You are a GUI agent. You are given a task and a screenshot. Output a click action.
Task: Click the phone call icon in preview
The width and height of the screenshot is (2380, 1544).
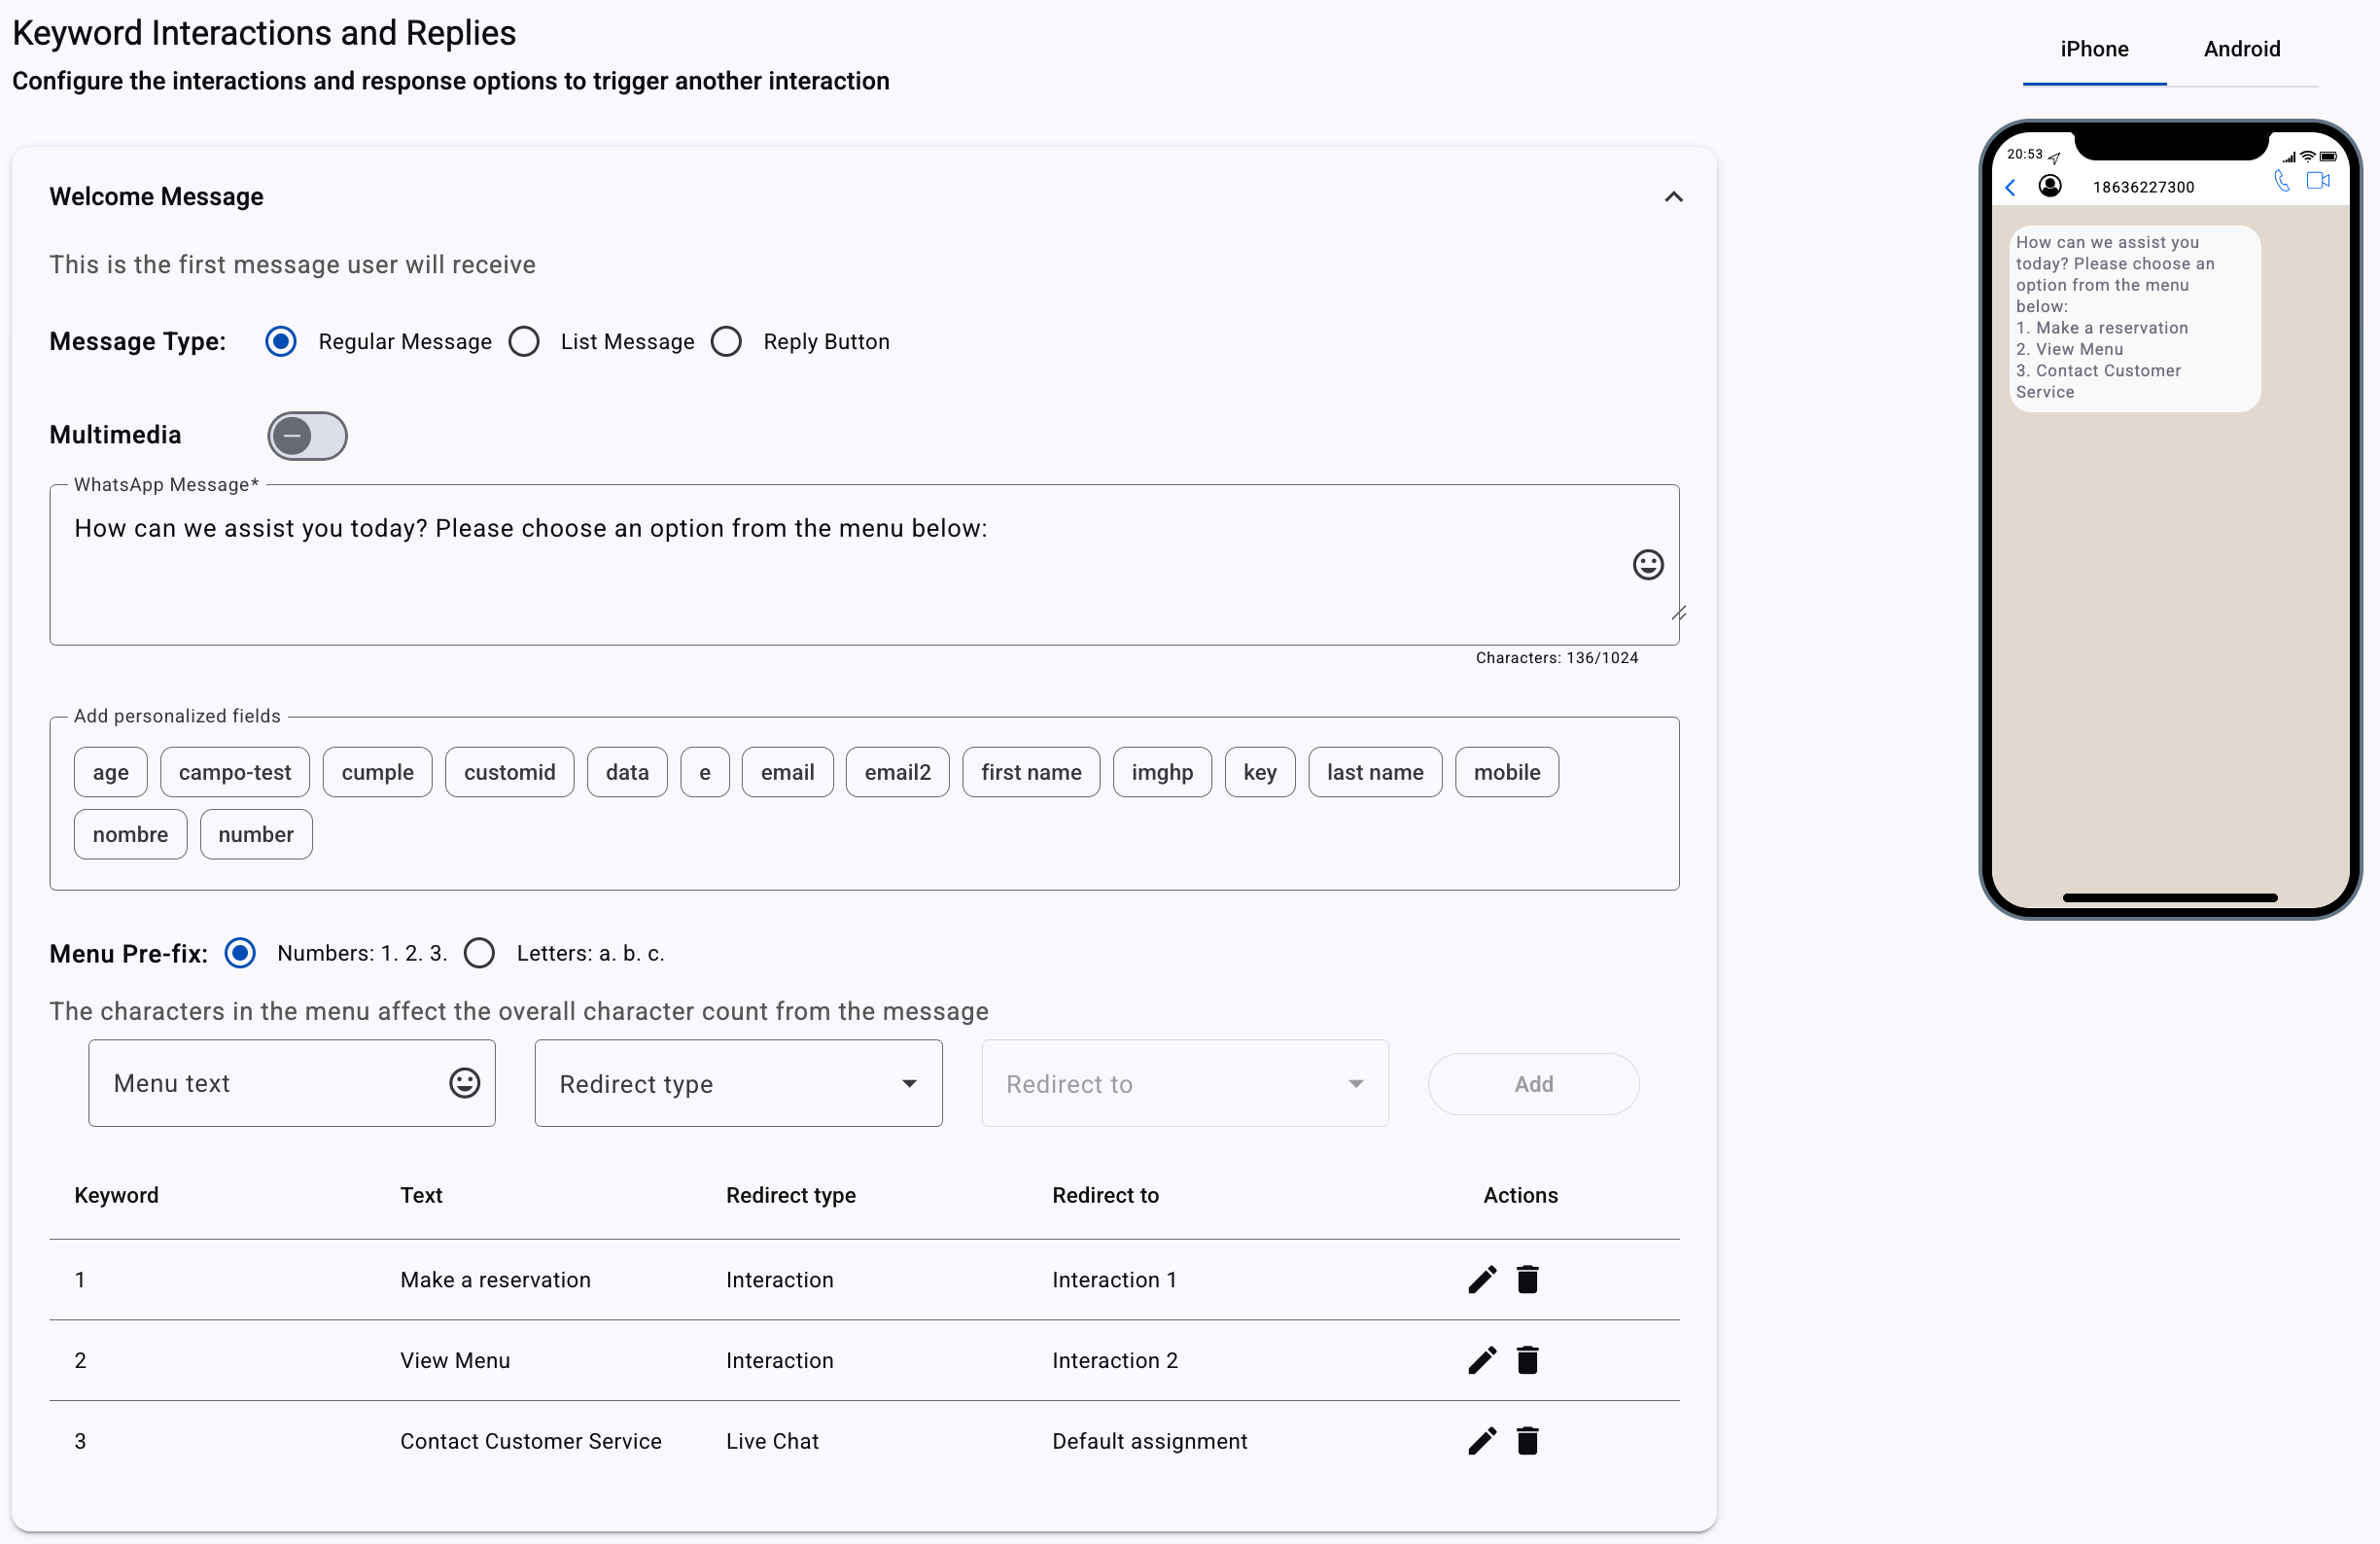click(x=2281, y=181)
